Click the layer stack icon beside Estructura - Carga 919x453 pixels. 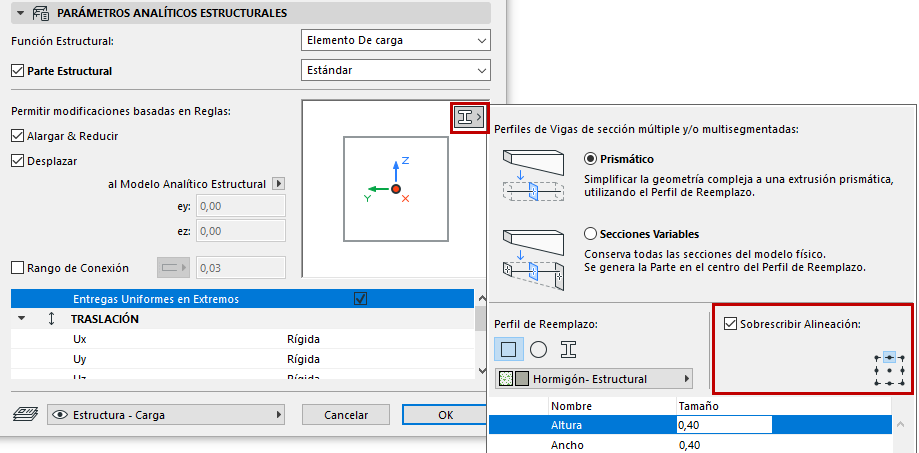coord(25,414)
